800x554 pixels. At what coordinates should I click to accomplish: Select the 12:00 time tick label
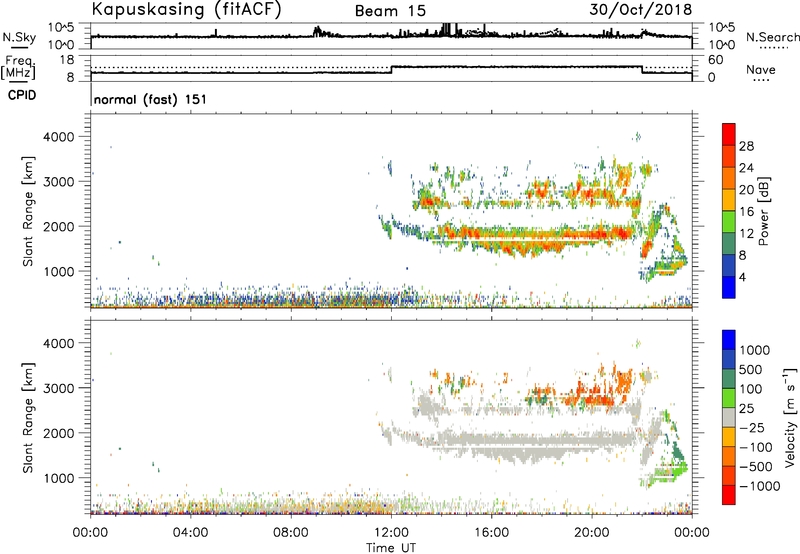point(391,533)
